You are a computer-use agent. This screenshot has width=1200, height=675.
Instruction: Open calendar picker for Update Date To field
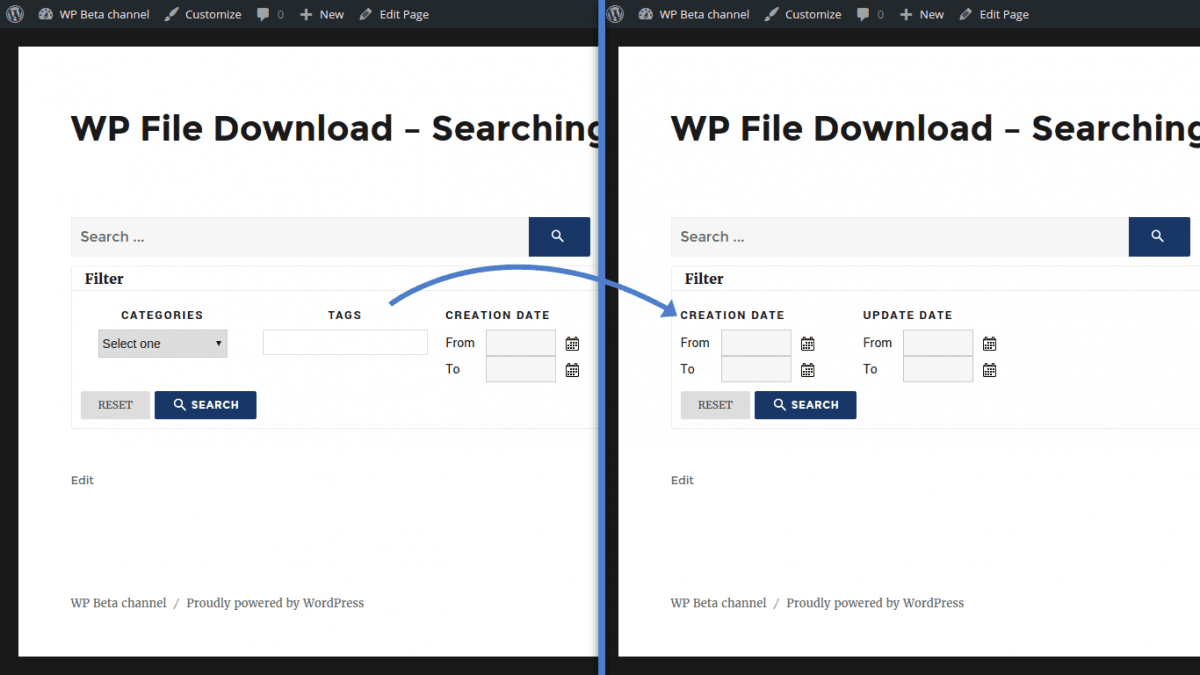(x=989, y=370)
